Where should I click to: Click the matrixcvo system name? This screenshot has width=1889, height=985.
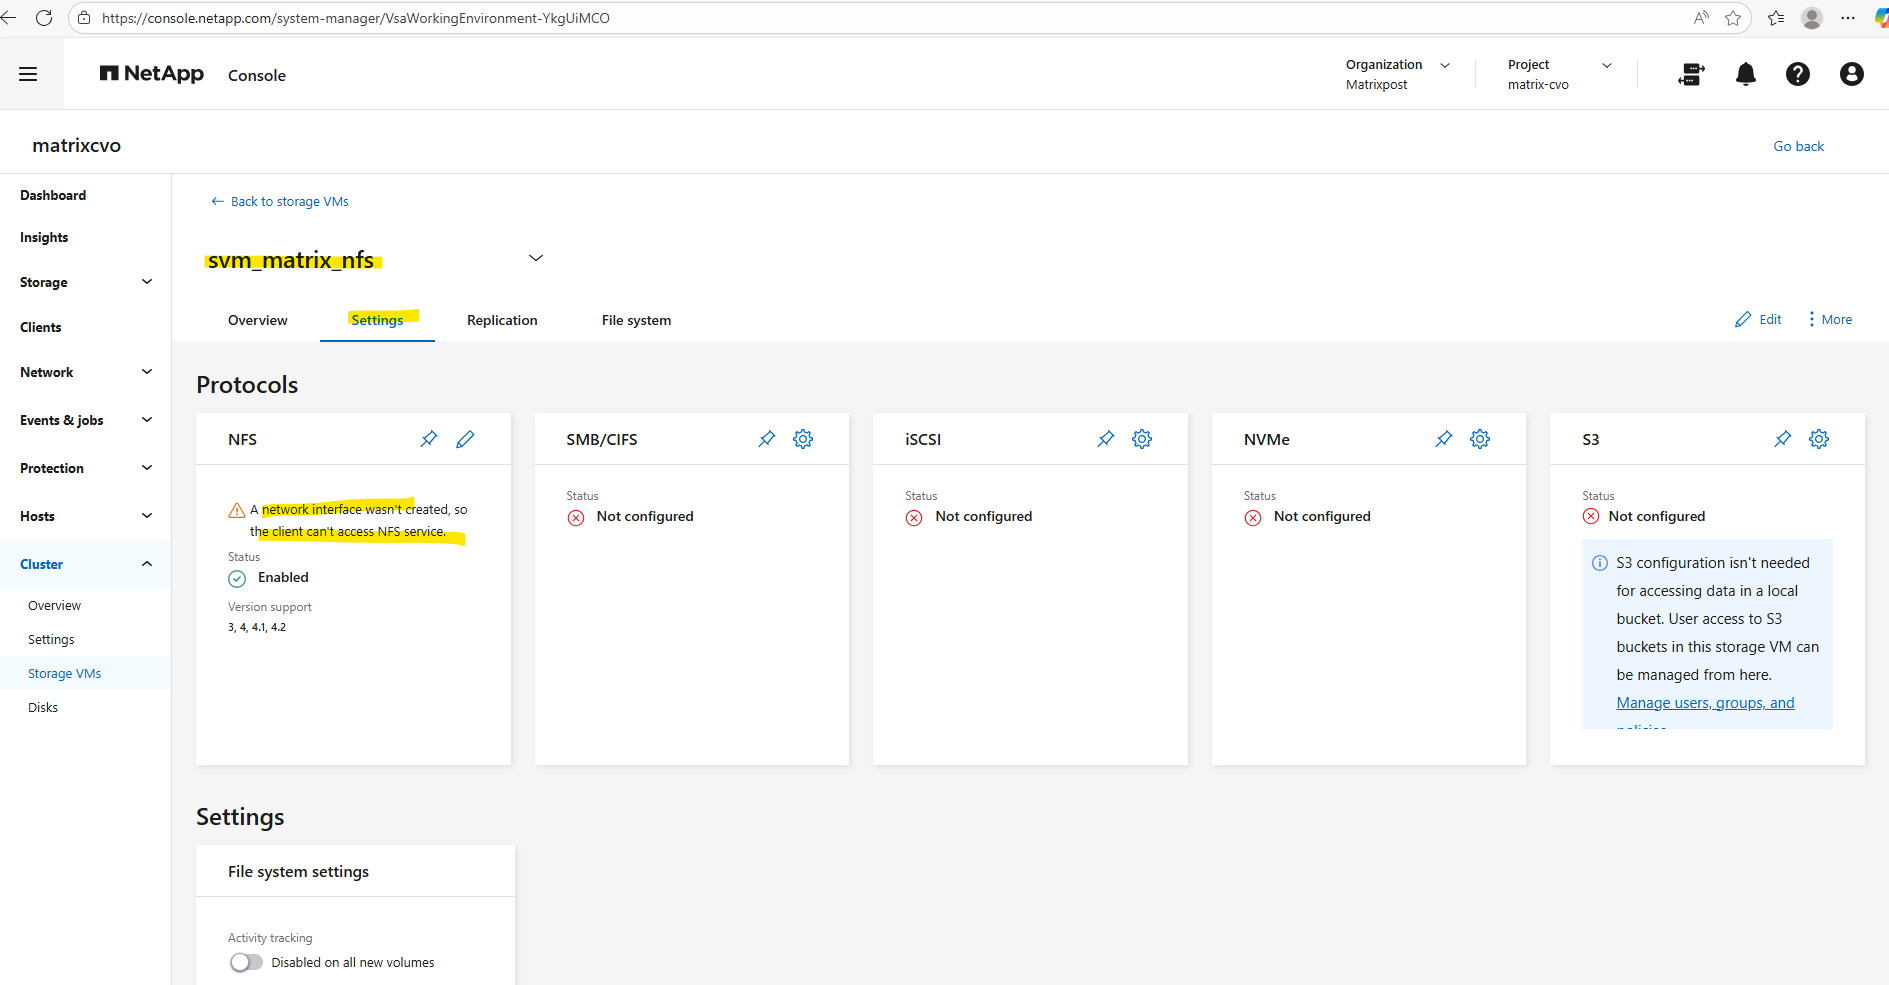[77, 145]
